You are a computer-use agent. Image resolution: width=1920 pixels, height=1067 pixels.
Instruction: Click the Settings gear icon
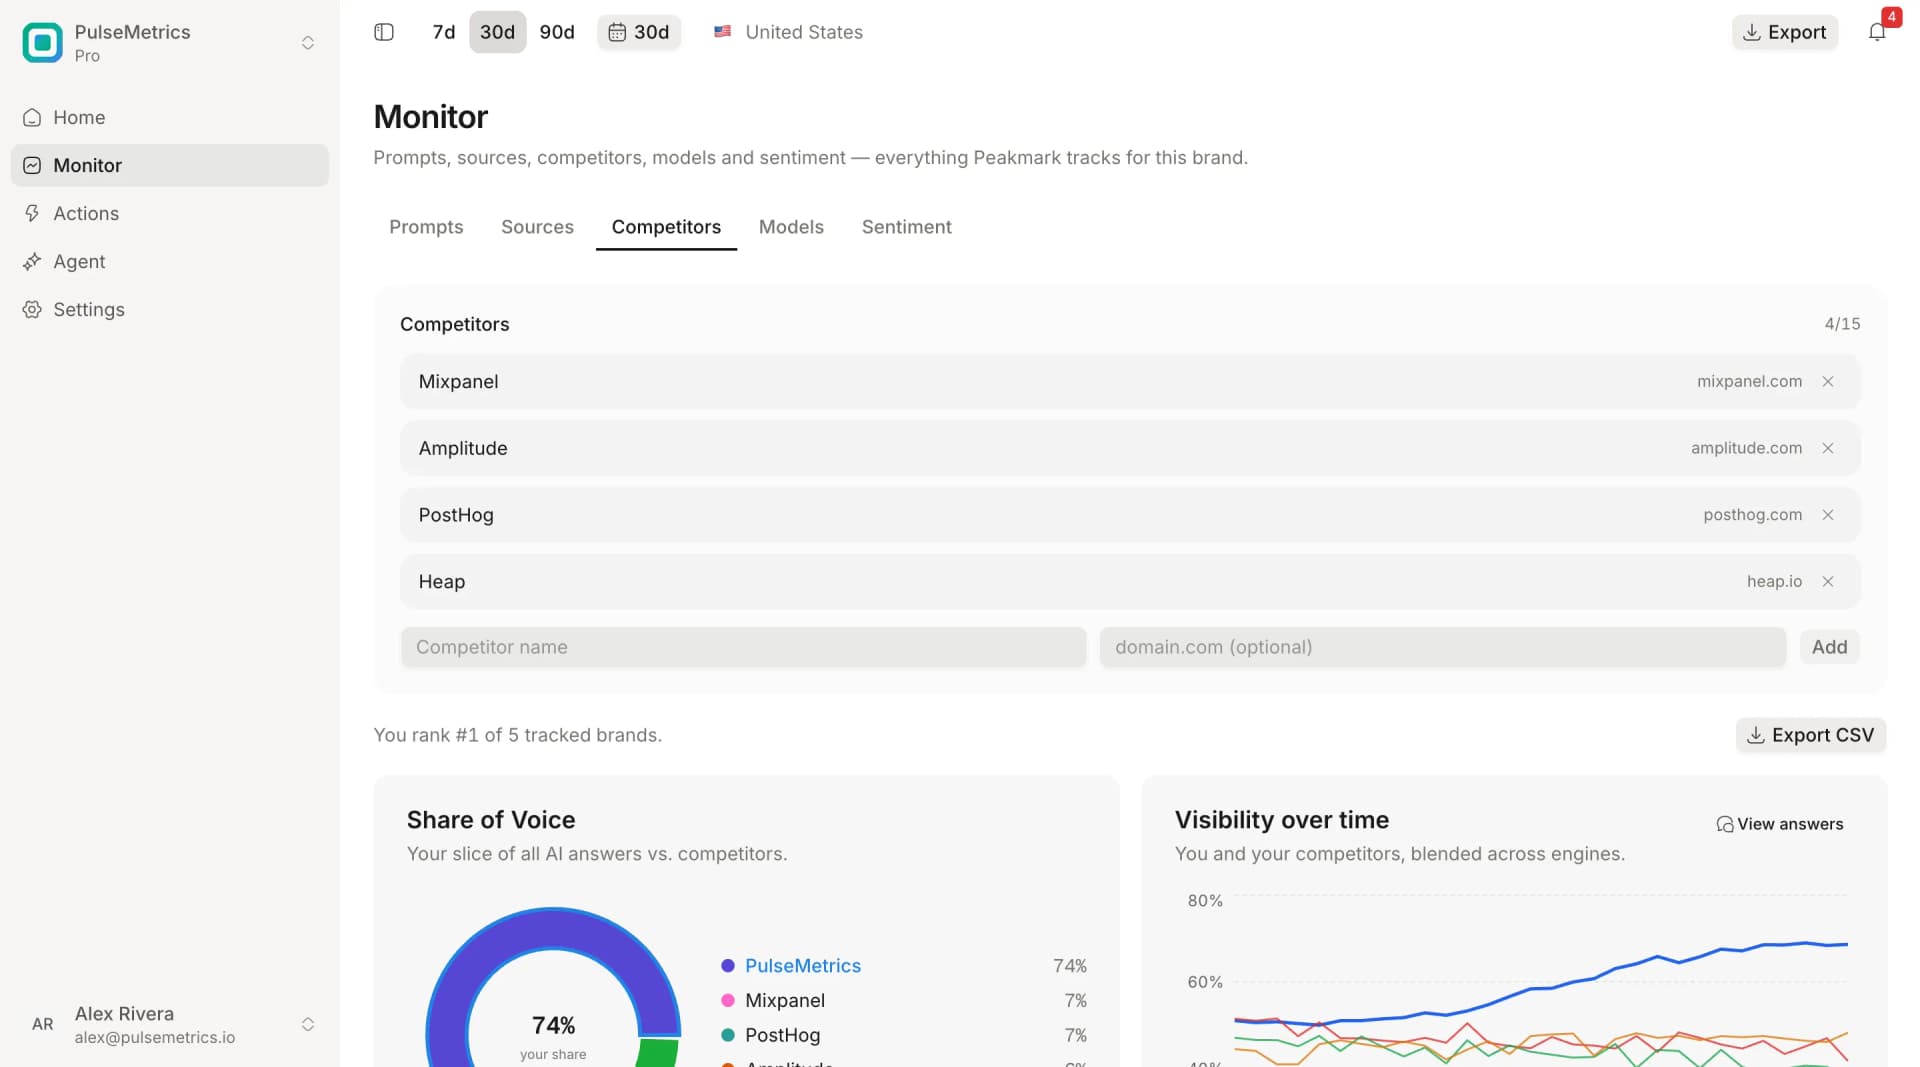pyautogui.click(x=32, y=309)
